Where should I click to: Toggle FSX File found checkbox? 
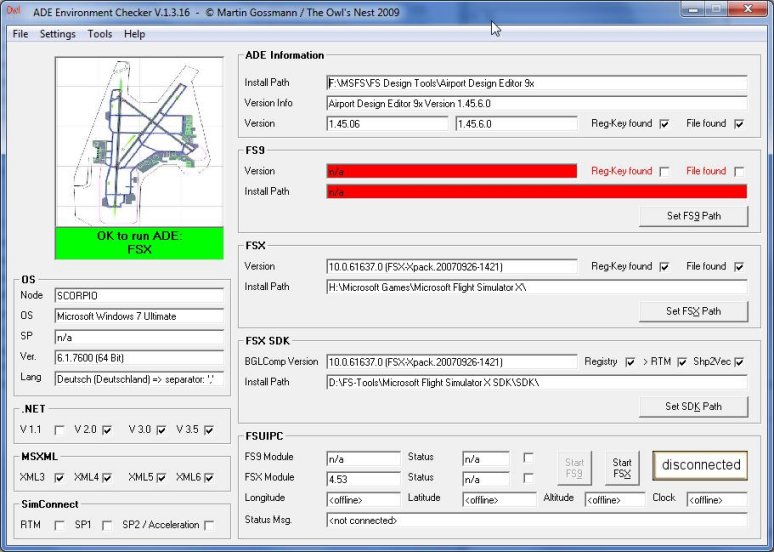pos(739,267)
